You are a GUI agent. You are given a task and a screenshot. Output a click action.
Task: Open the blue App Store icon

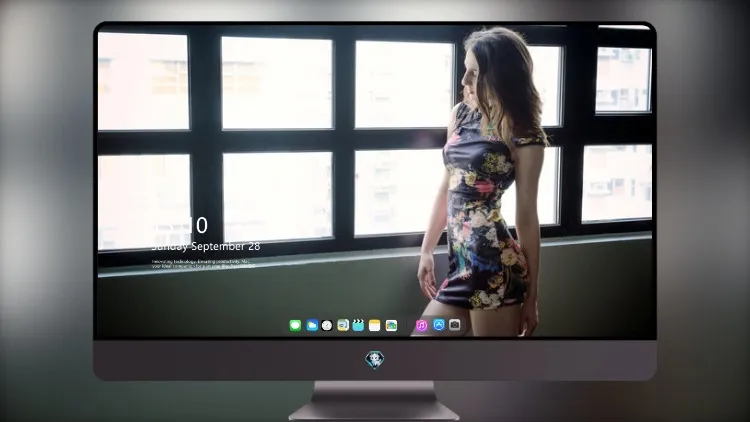coord(439,325)
